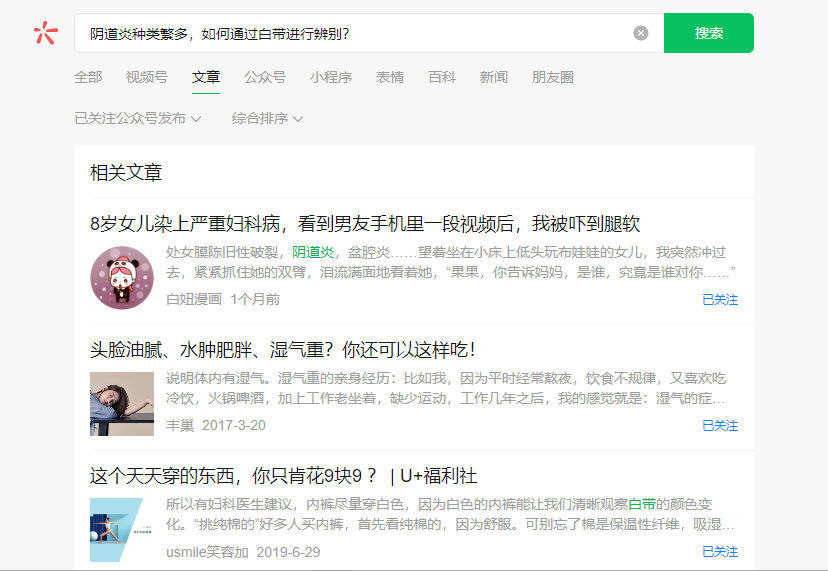The height and width of the screenshot is (571, 828).
Task: Open the 小程序 tab
Action: pyautogui.click(x=331, y=77)
